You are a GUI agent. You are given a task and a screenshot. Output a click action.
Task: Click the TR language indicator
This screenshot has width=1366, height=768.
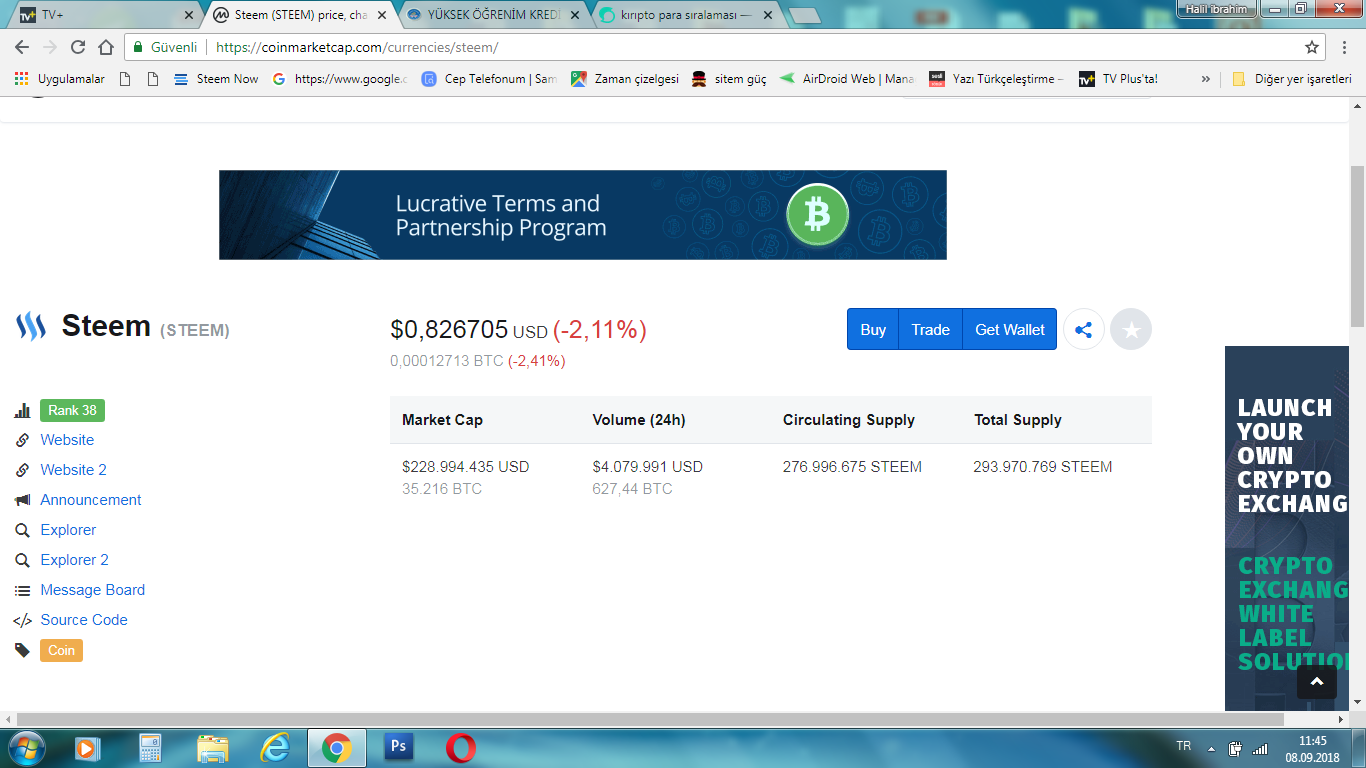point(1184,747)
